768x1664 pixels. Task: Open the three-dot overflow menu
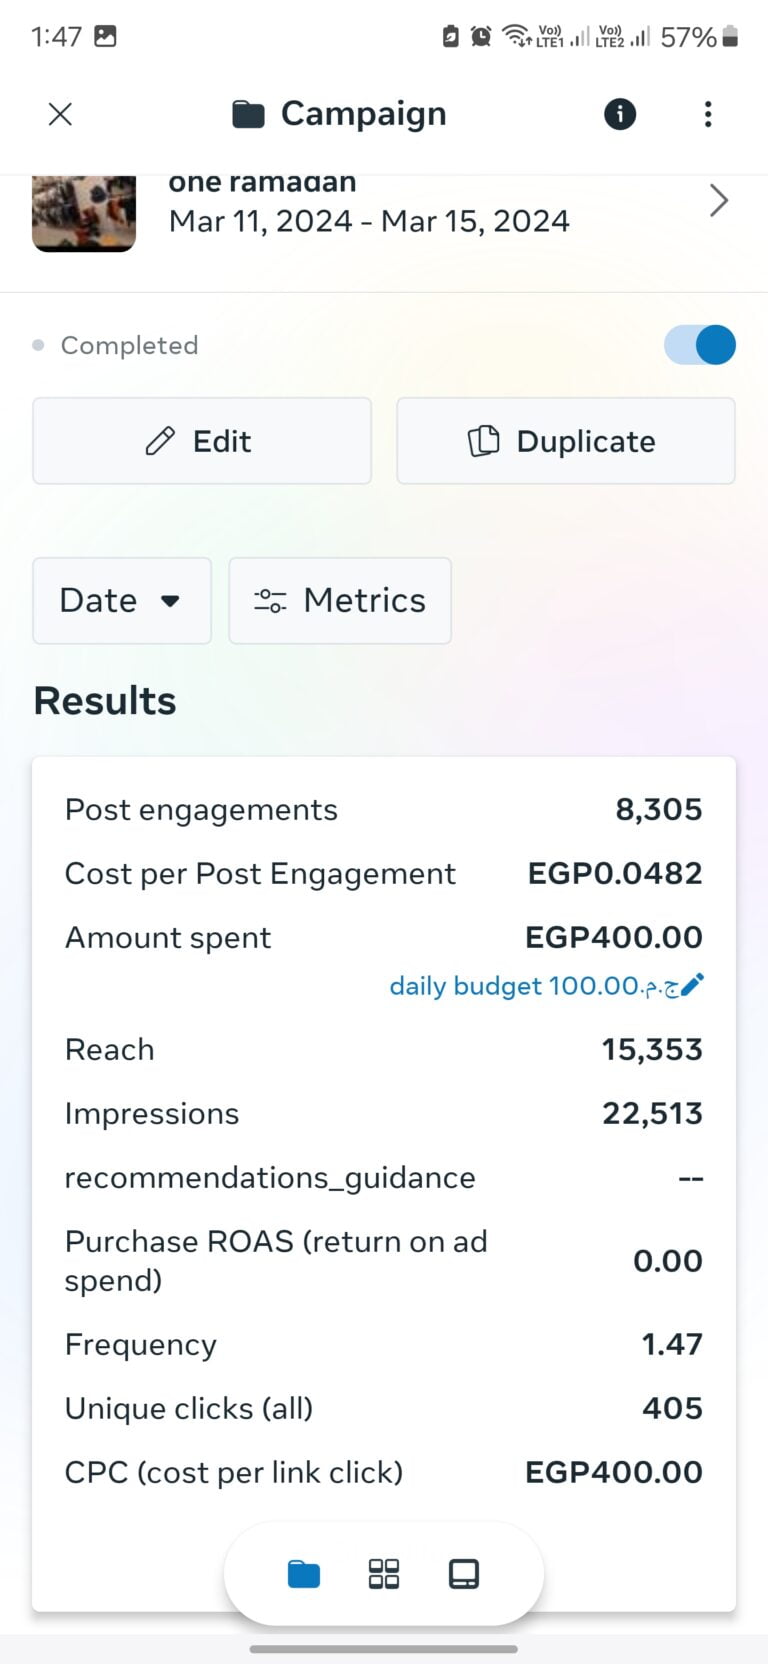coord(708,114)
